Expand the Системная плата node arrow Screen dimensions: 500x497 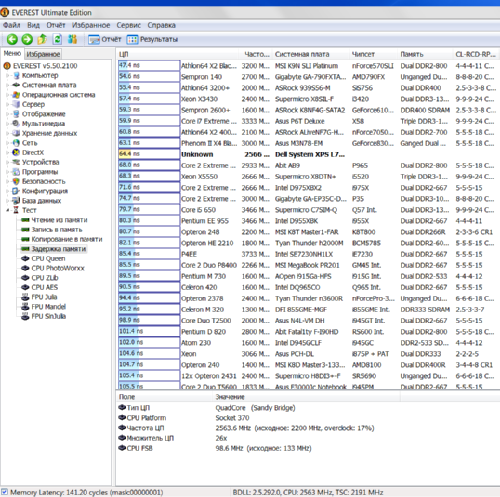(8, 85)
